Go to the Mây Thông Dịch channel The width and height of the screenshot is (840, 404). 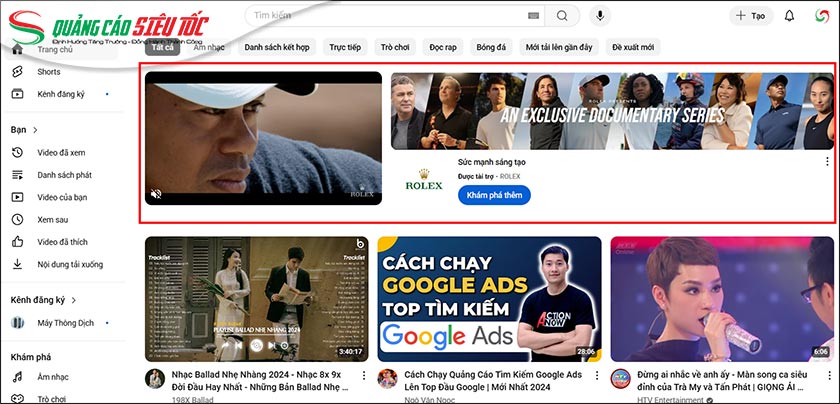[65, 323]
